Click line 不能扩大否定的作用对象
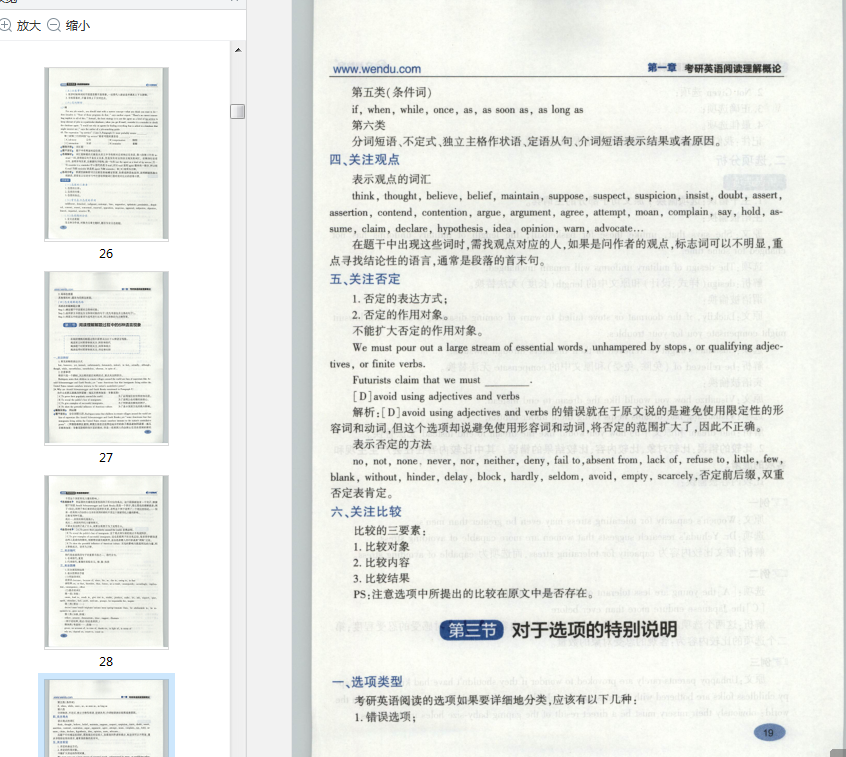The width and height of the screenshot is (846, 757). point(418,331)
